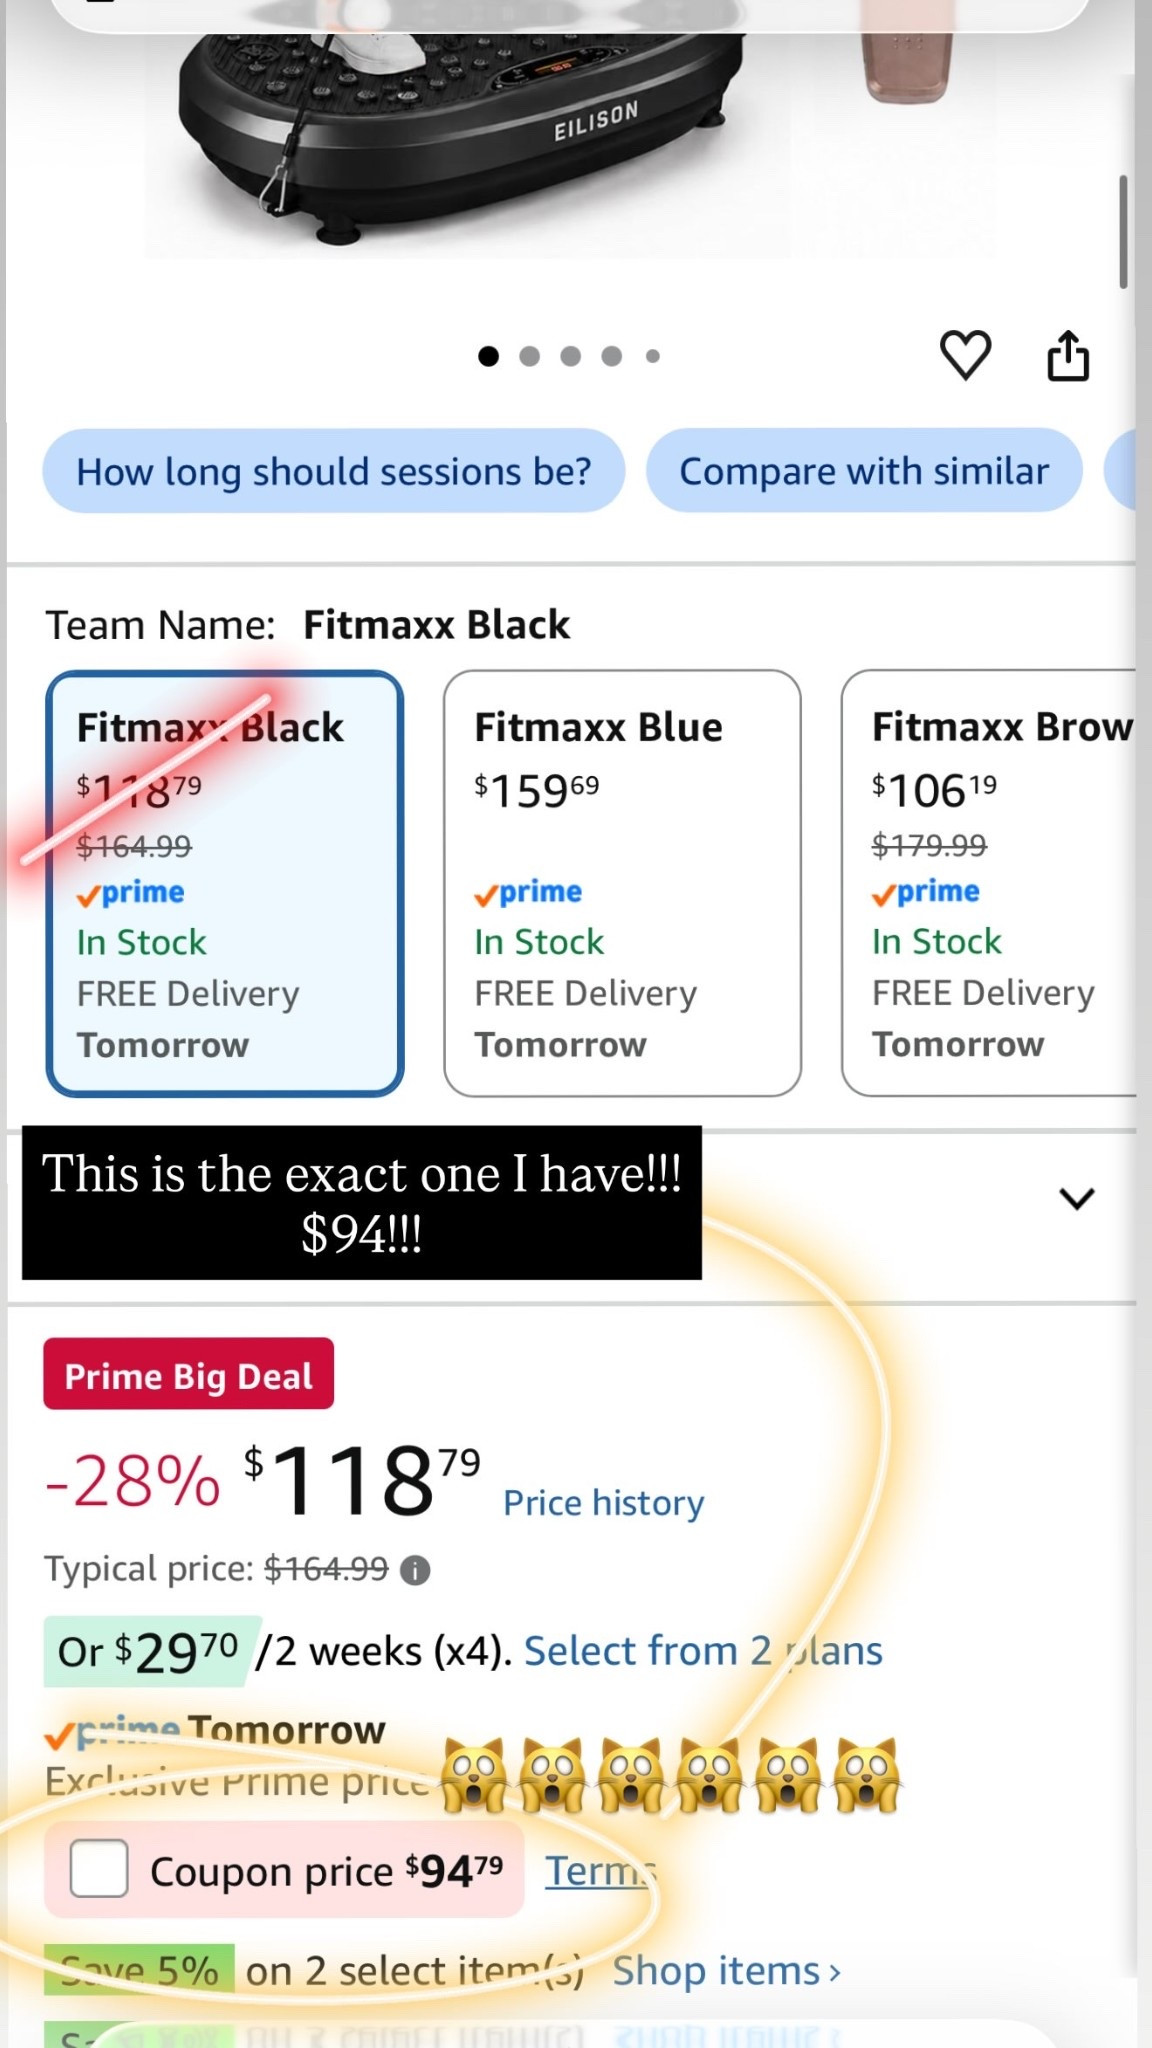The image size is (1152, 2048).
Task: Open Shop items arrow link
Action: pyautogui.click(x=727, y=1971)
